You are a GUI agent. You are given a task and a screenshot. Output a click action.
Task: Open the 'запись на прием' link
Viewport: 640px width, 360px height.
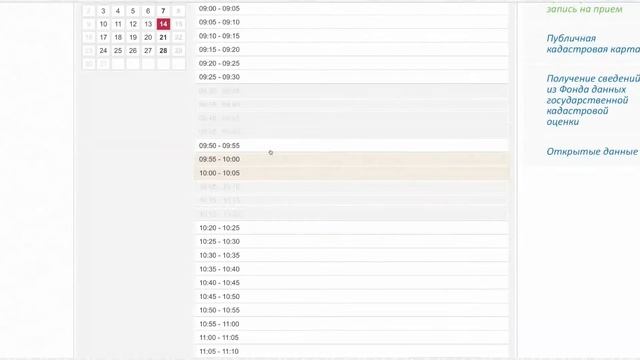(x=584, y=9)
